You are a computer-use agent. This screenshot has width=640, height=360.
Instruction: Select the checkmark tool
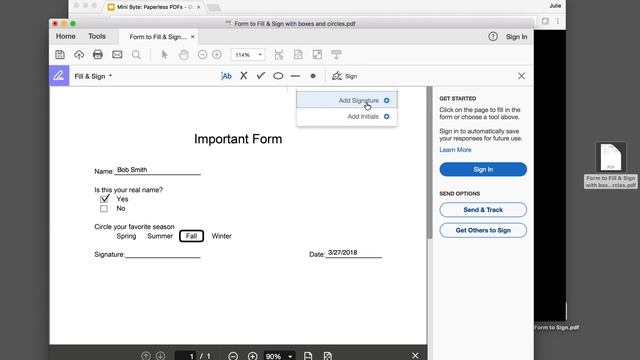[x=260, y=76]
